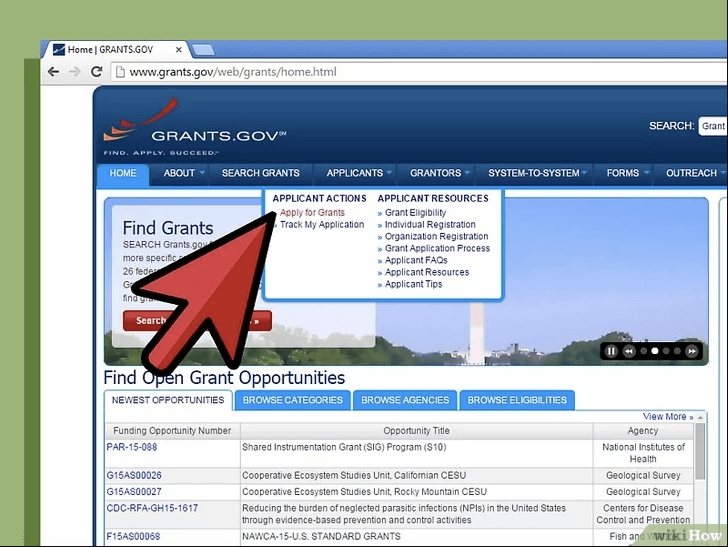Screen dimensions: 728x547
Task: Expand the SYSTEM-TO-SYSTEM dropdown menu
Action: 538,173
